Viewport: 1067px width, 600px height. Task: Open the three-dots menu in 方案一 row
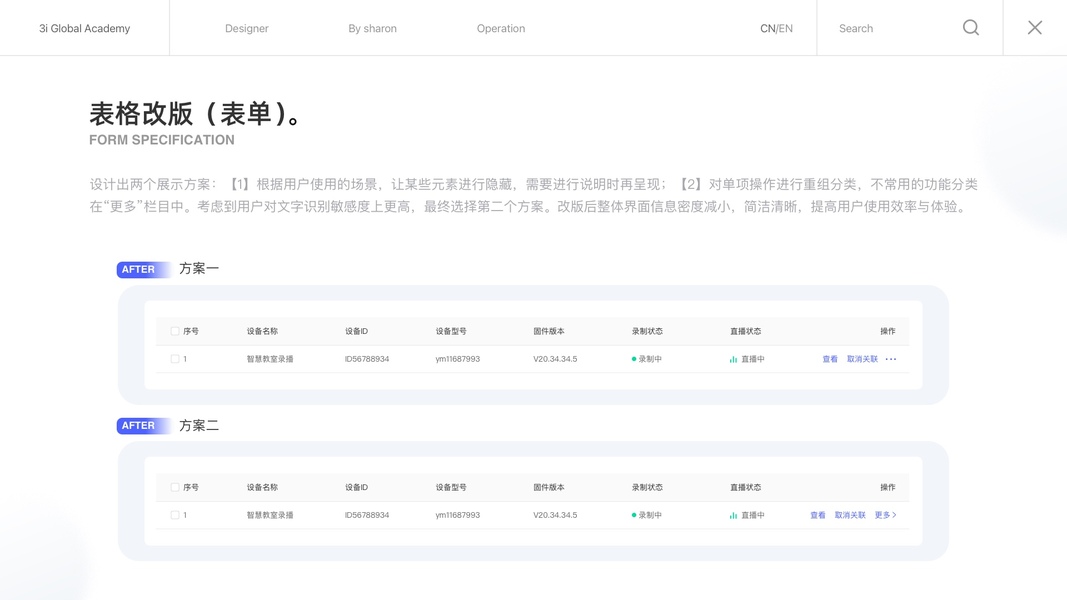click(891, 359)
